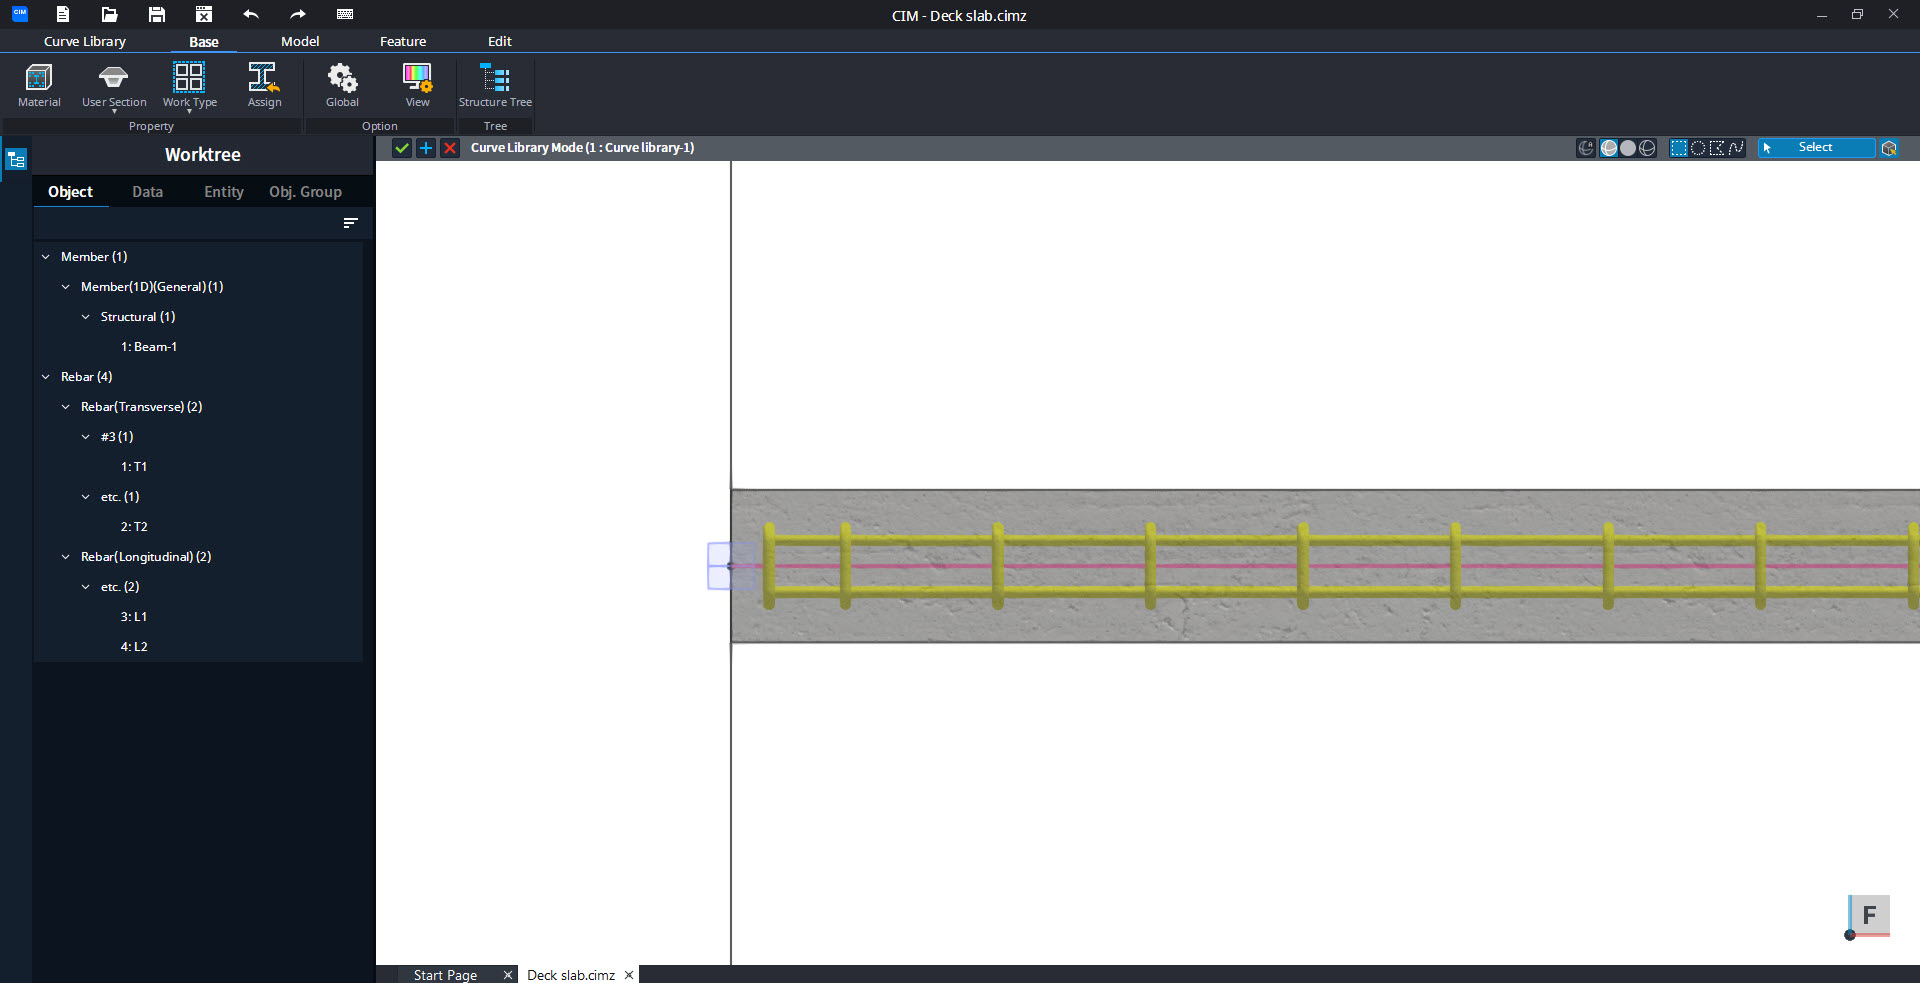Screen dimensions: 1920x983
Task: Toggle freehand curve selection mode
Action: (1736, 148)
